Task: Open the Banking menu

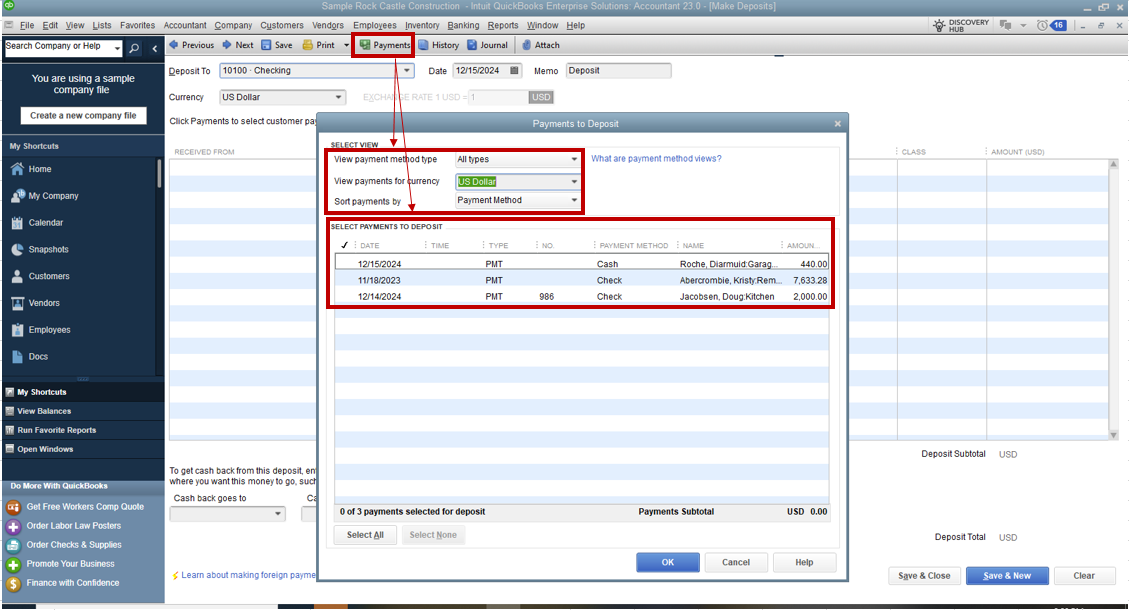Action: [x=462, y=25]
